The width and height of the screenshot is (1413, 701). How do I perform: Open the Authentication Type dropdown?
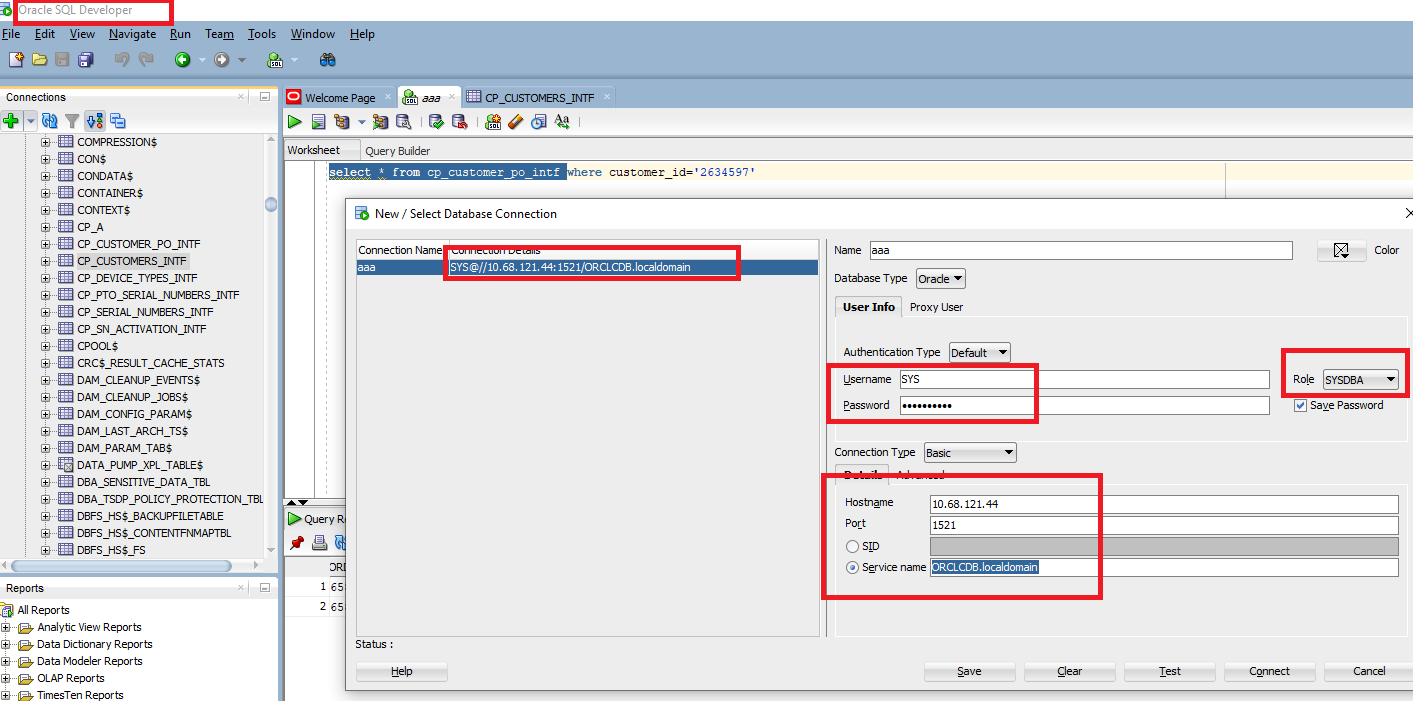pos(979,352)
